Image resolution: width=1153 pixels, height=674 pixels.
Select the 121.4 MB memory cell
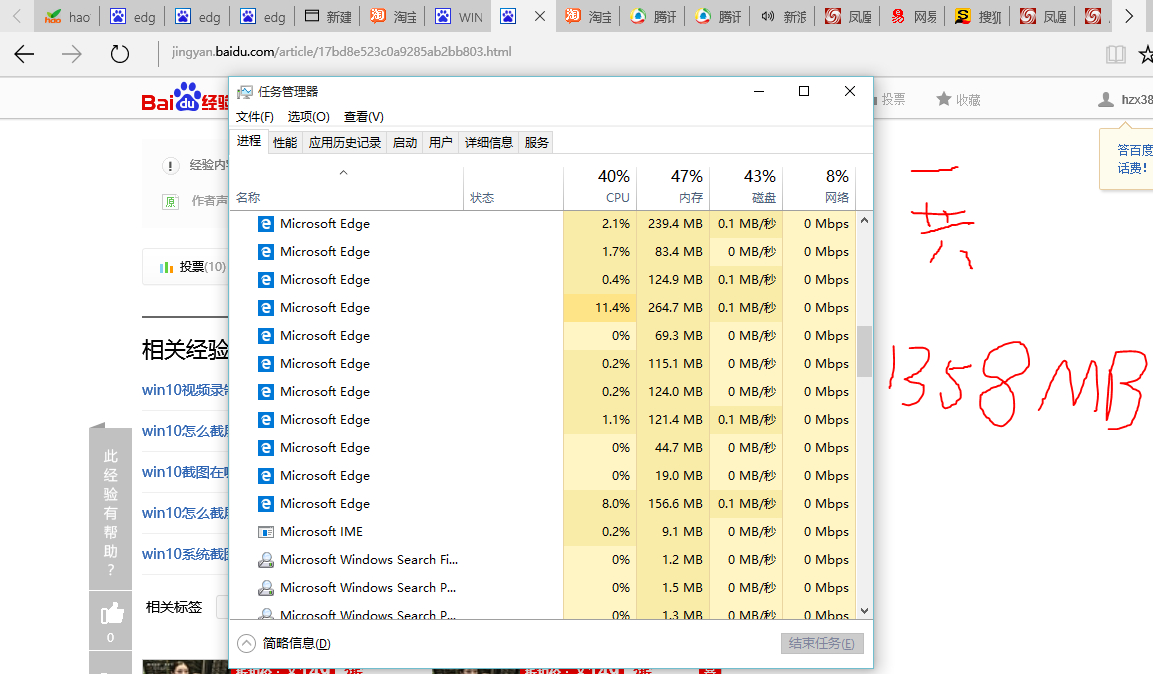[x=674, y=420]
